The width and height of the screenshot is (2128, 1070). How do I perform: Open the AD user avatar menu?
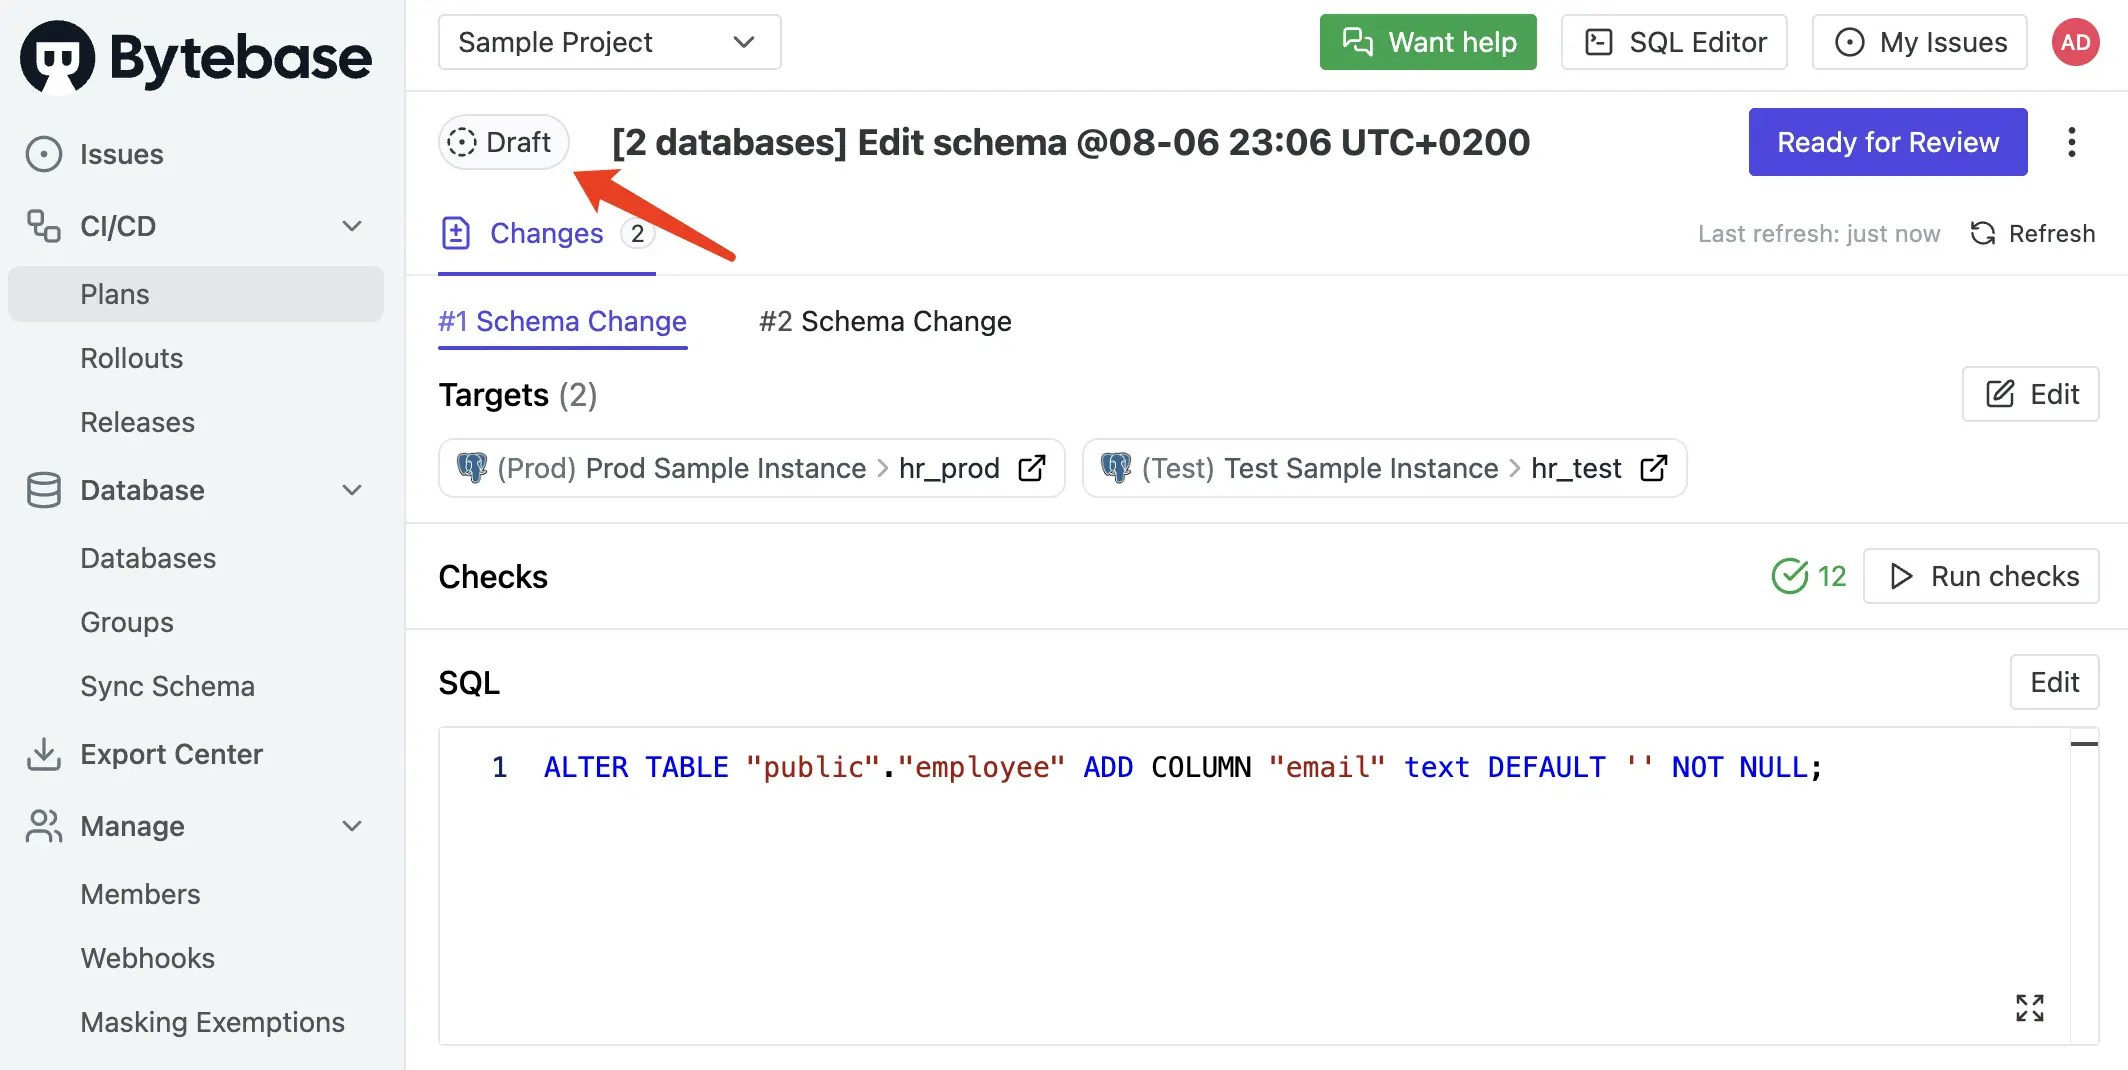click(x=2075, y=42)
